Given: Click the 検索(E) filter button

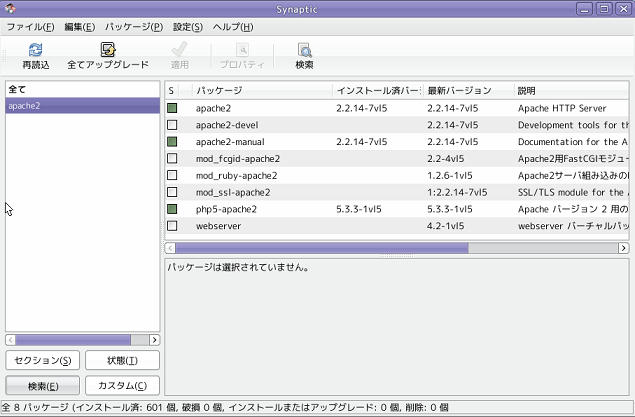Looking at the screenshot, I should point(43,386).
